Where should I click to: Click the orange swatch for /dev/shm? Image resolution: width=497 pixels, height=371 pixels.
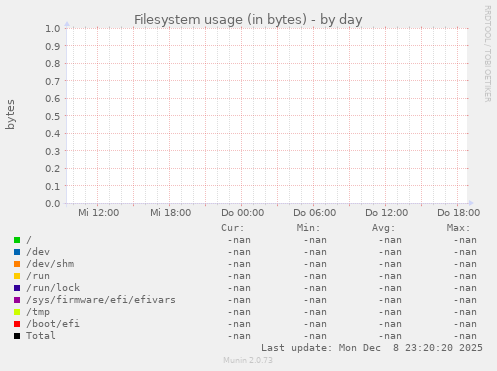point(17,264)
